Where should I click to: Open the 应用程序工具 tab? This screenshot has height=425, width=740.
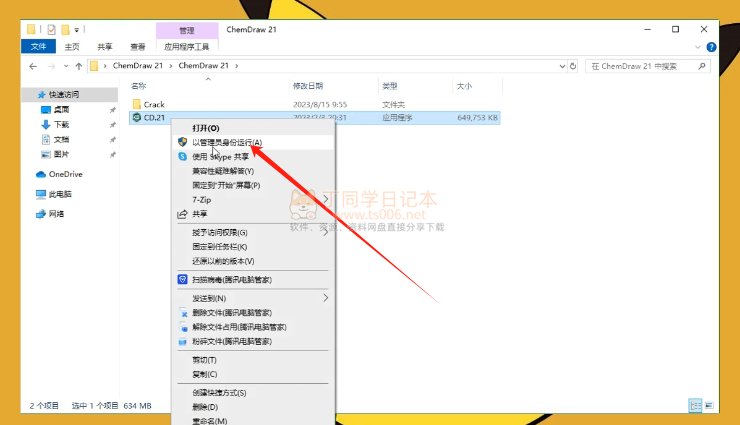186,47
